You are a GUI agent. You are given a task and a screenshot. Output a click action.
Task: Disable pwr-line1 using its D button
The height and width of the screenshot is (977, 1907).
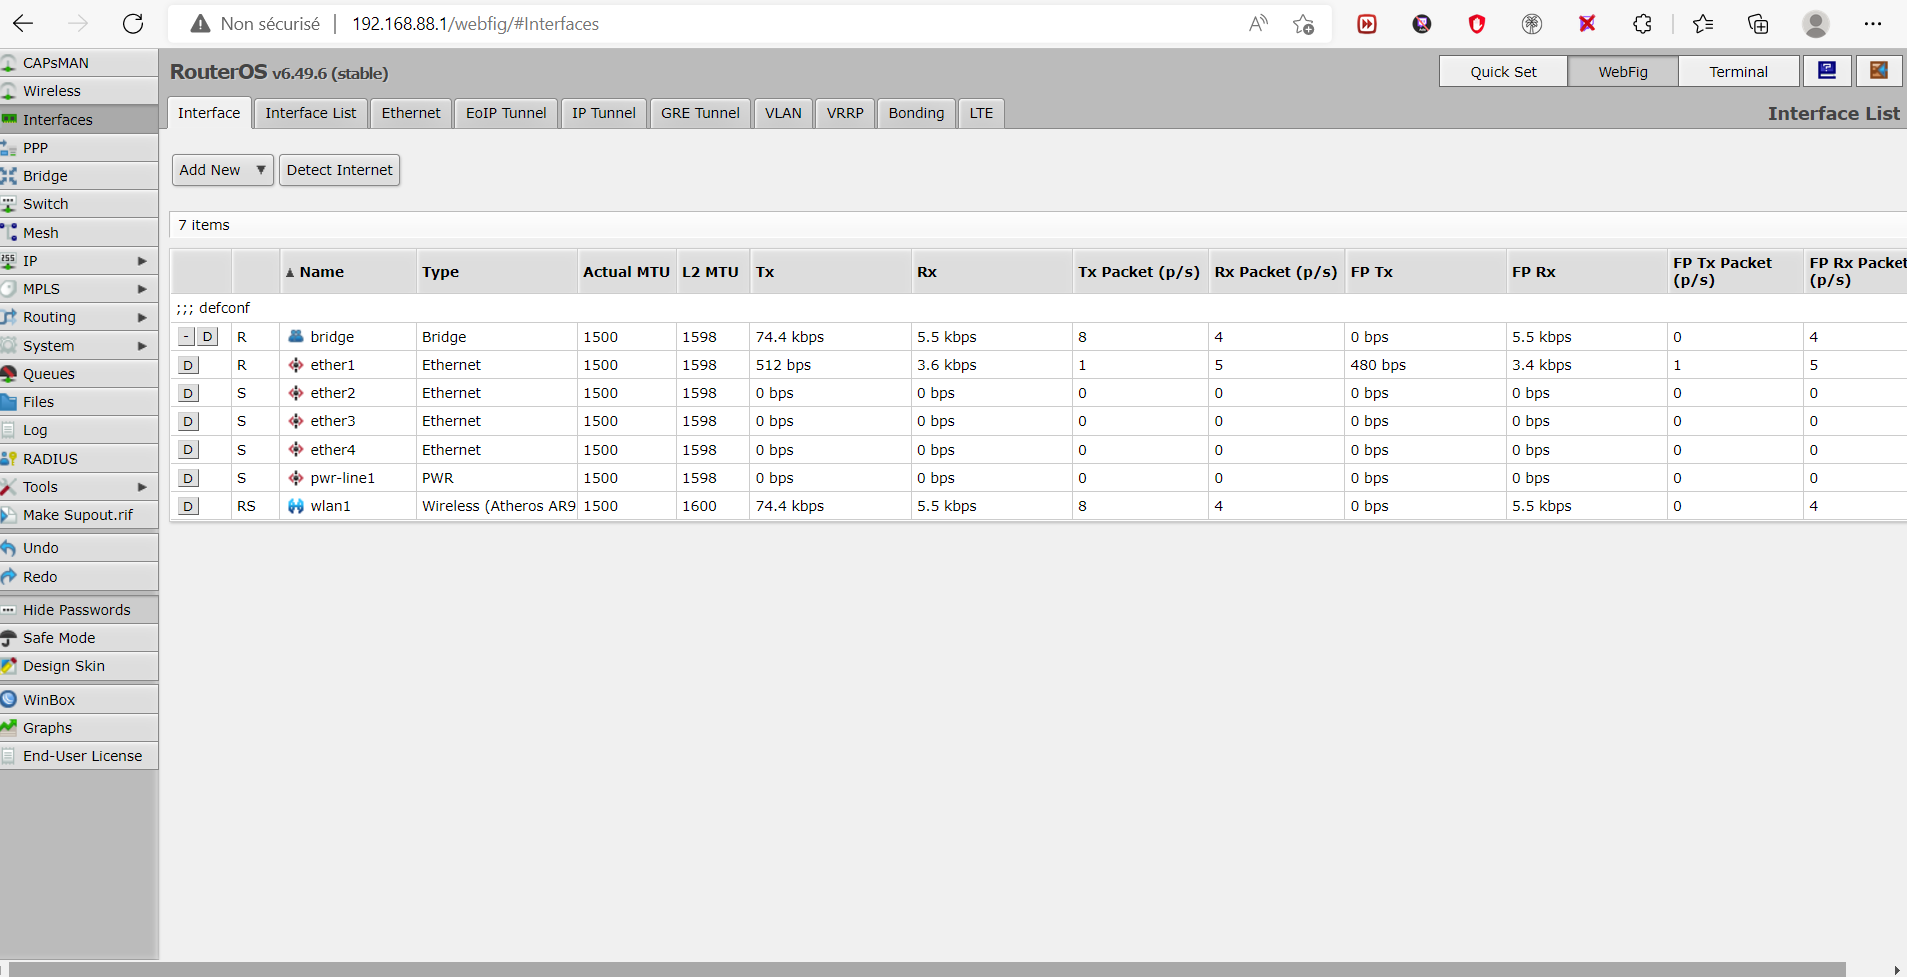[x=188, y=478]
